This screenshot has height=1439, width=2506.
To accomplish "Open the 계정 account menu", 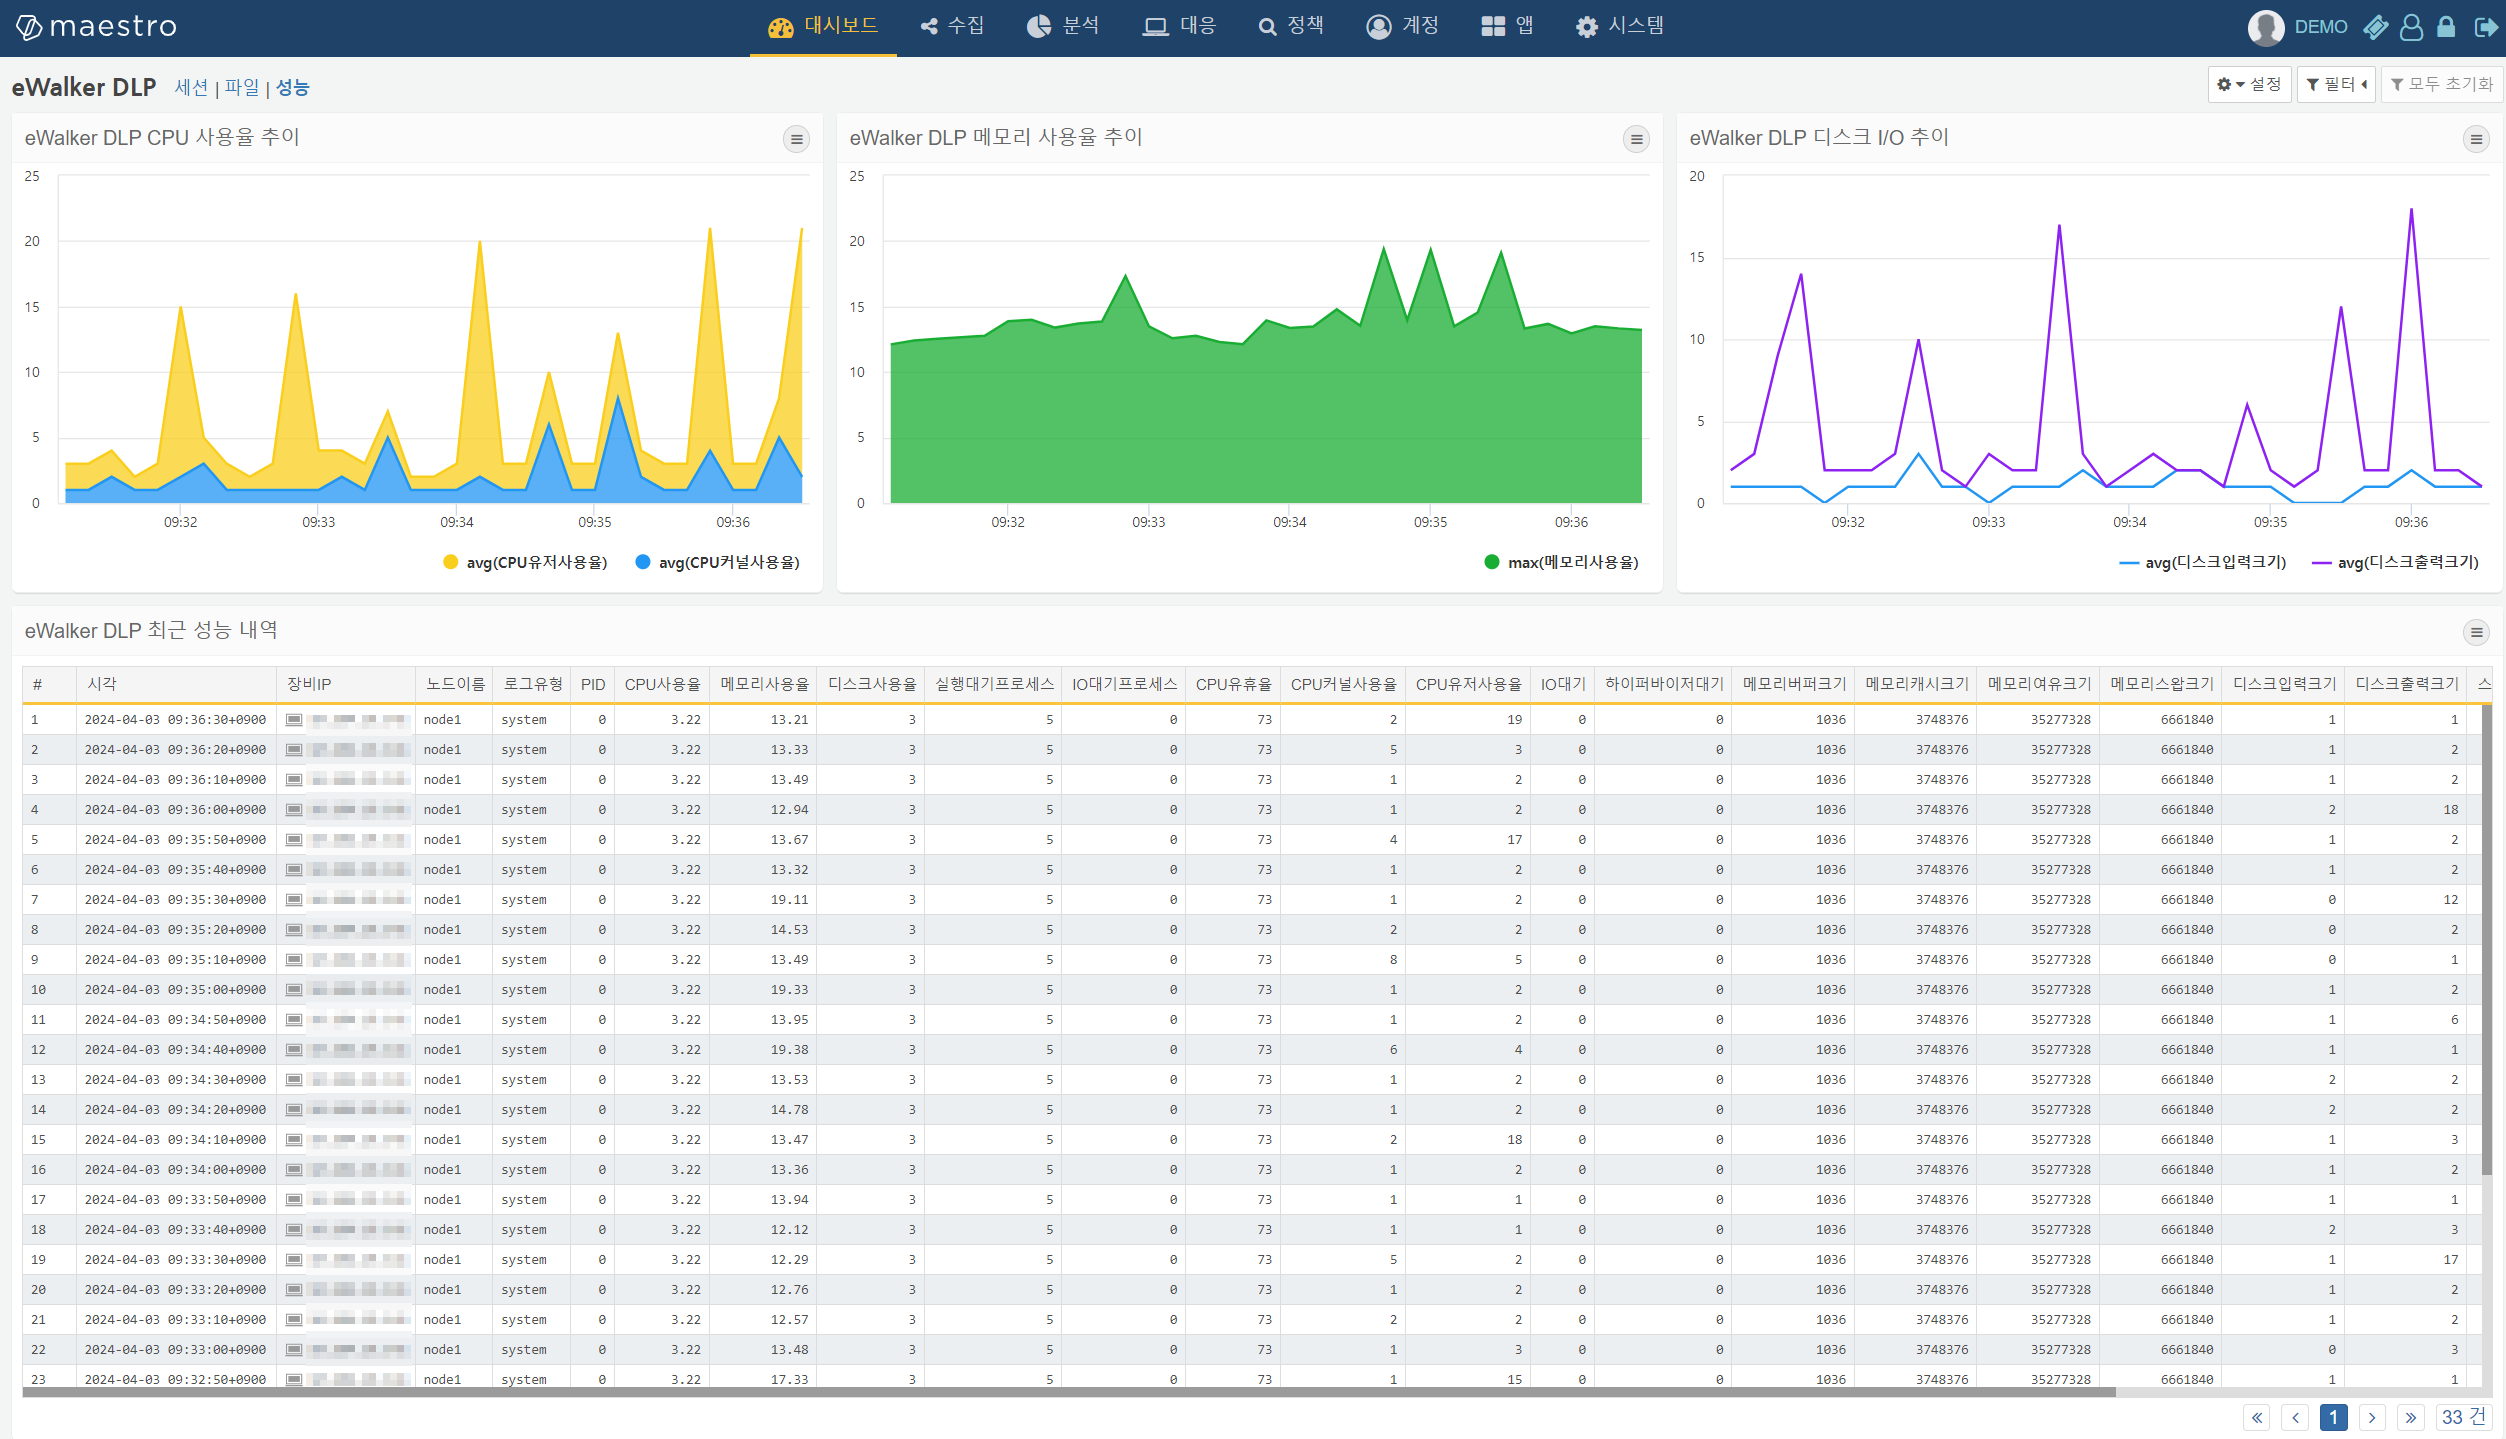I will click(x=1403, y=26).
